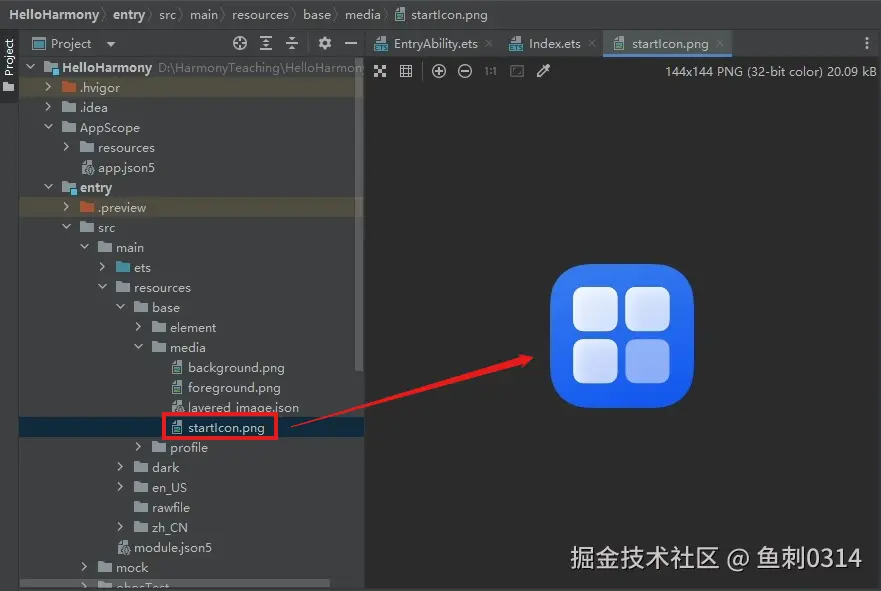Expand the mock folder
Viewport: 881px width, 591px height.
click(x=84, y=566)
